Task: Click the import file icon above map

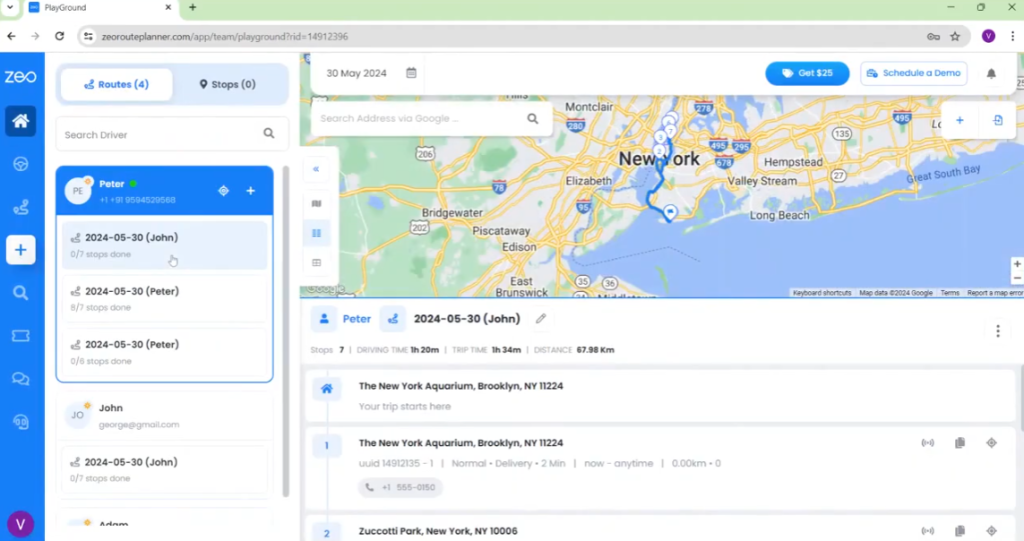Action: (997, 120)
